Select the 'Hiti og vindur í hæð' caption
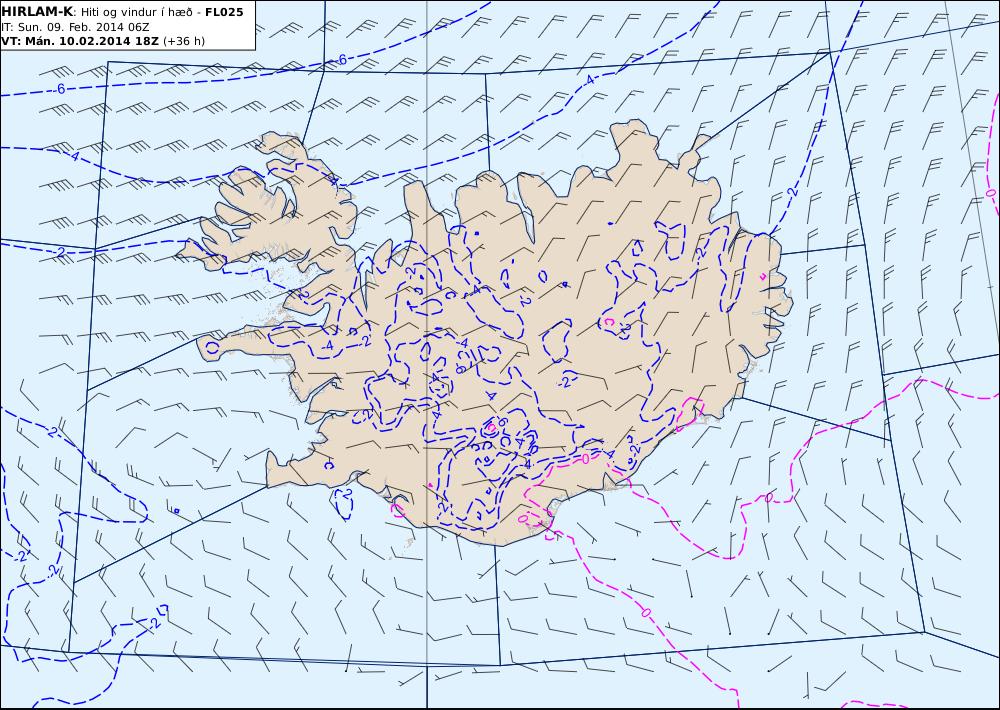The width and height of the screenshot is (1000, 710). 136,12
